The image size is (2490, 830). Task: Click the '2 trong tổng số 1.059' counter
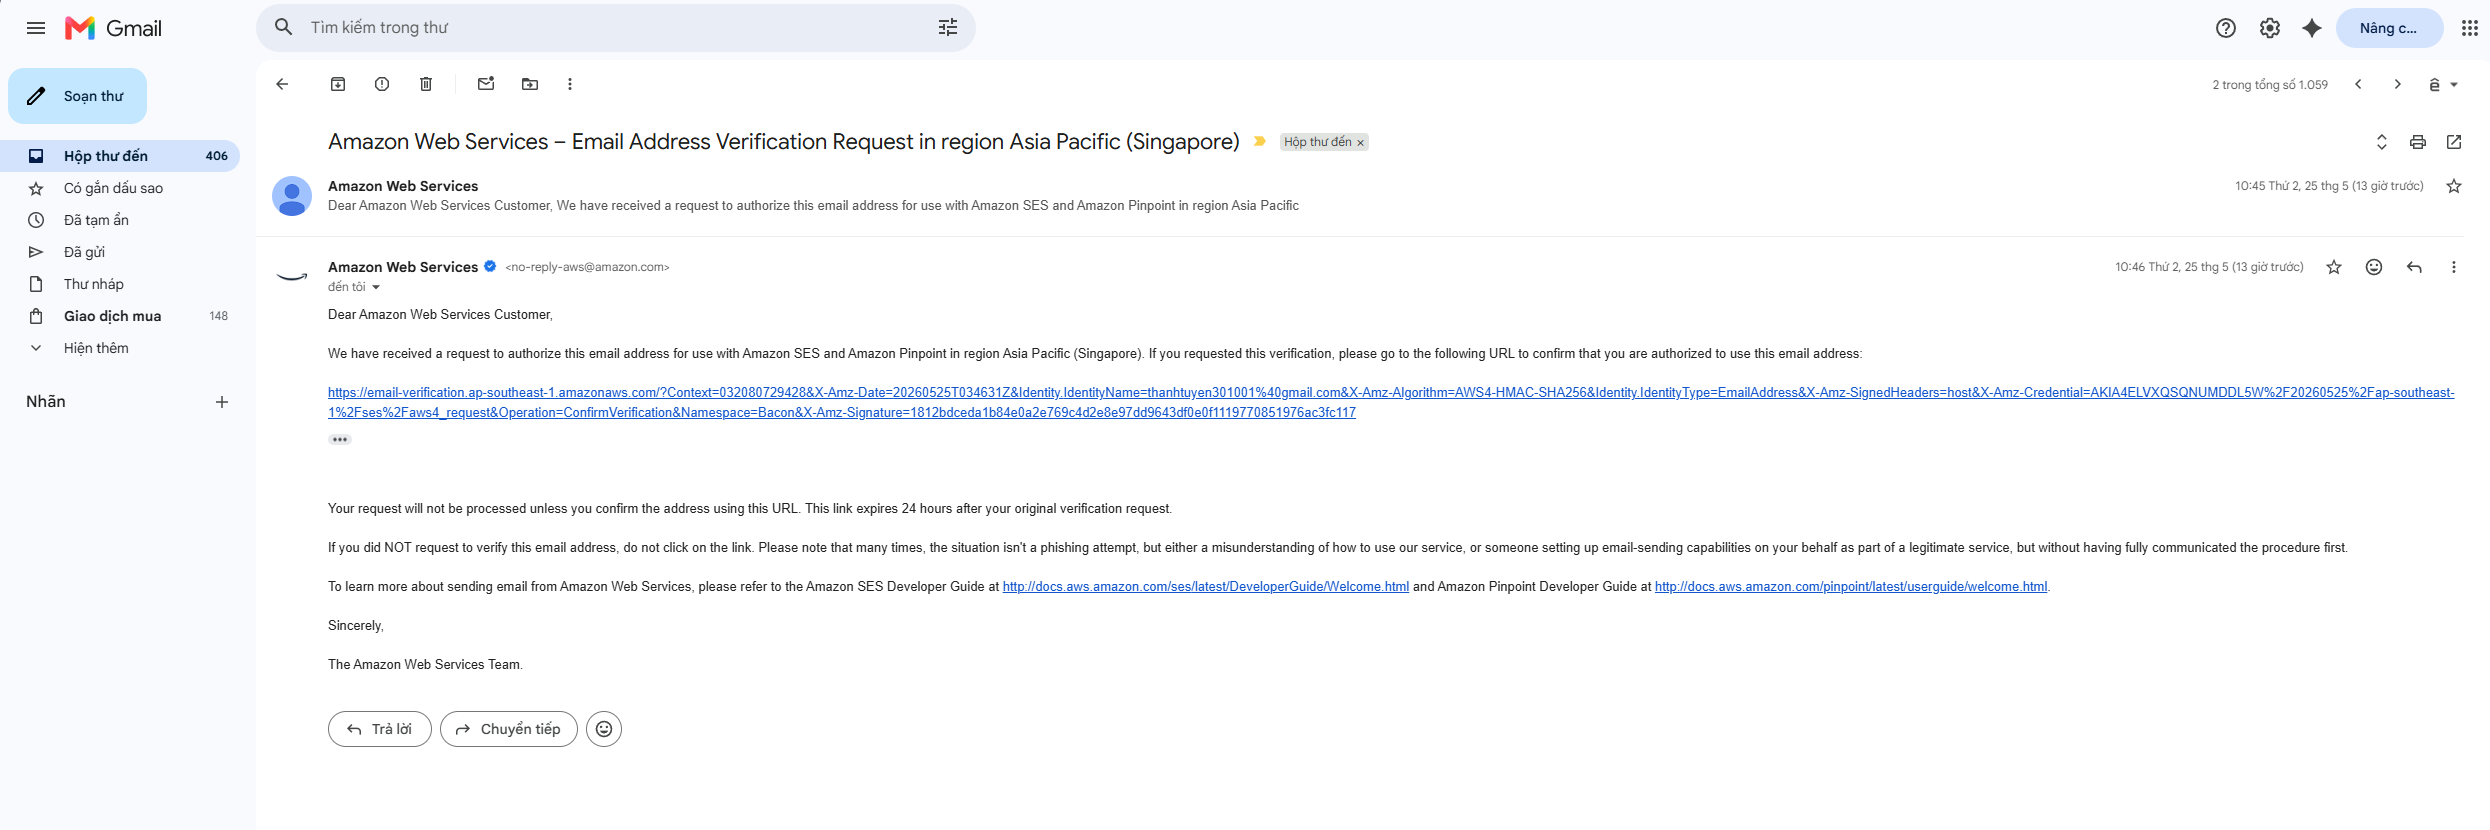pyautogui.click(x=2270, y=85)
